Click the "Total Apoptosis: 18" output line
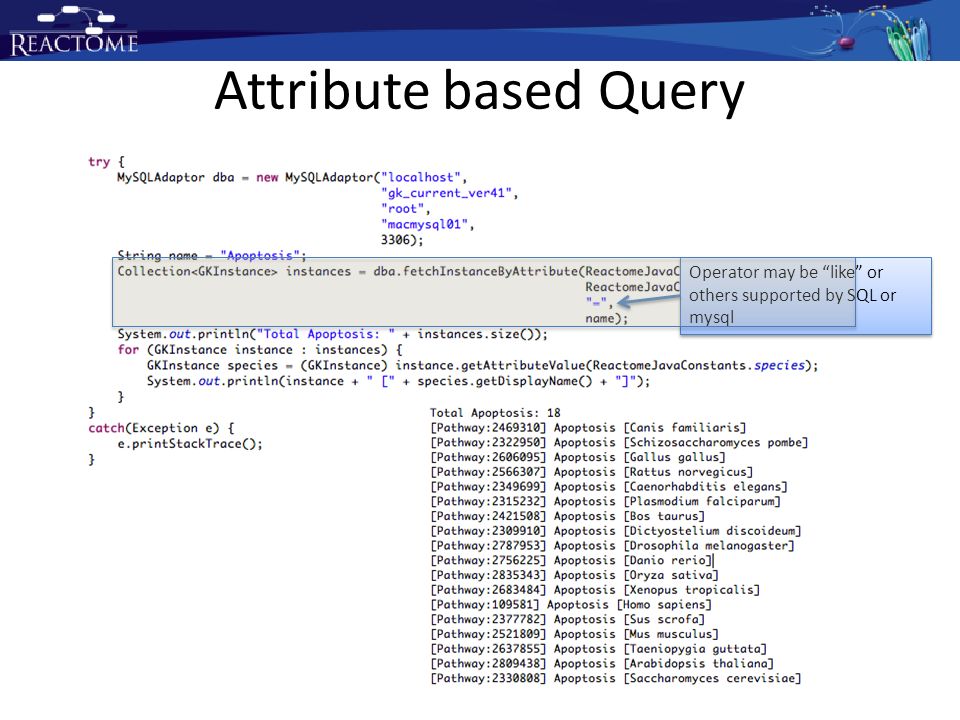Viewport: 960px width, 720px height. tap(495, 413)
